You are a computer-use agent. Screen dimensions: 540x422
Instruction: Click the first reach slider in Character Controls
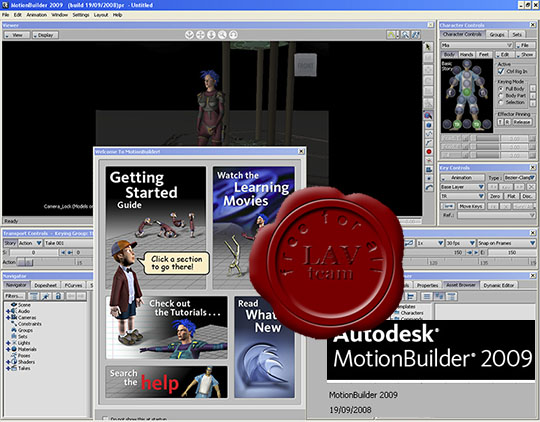point(488,138)
